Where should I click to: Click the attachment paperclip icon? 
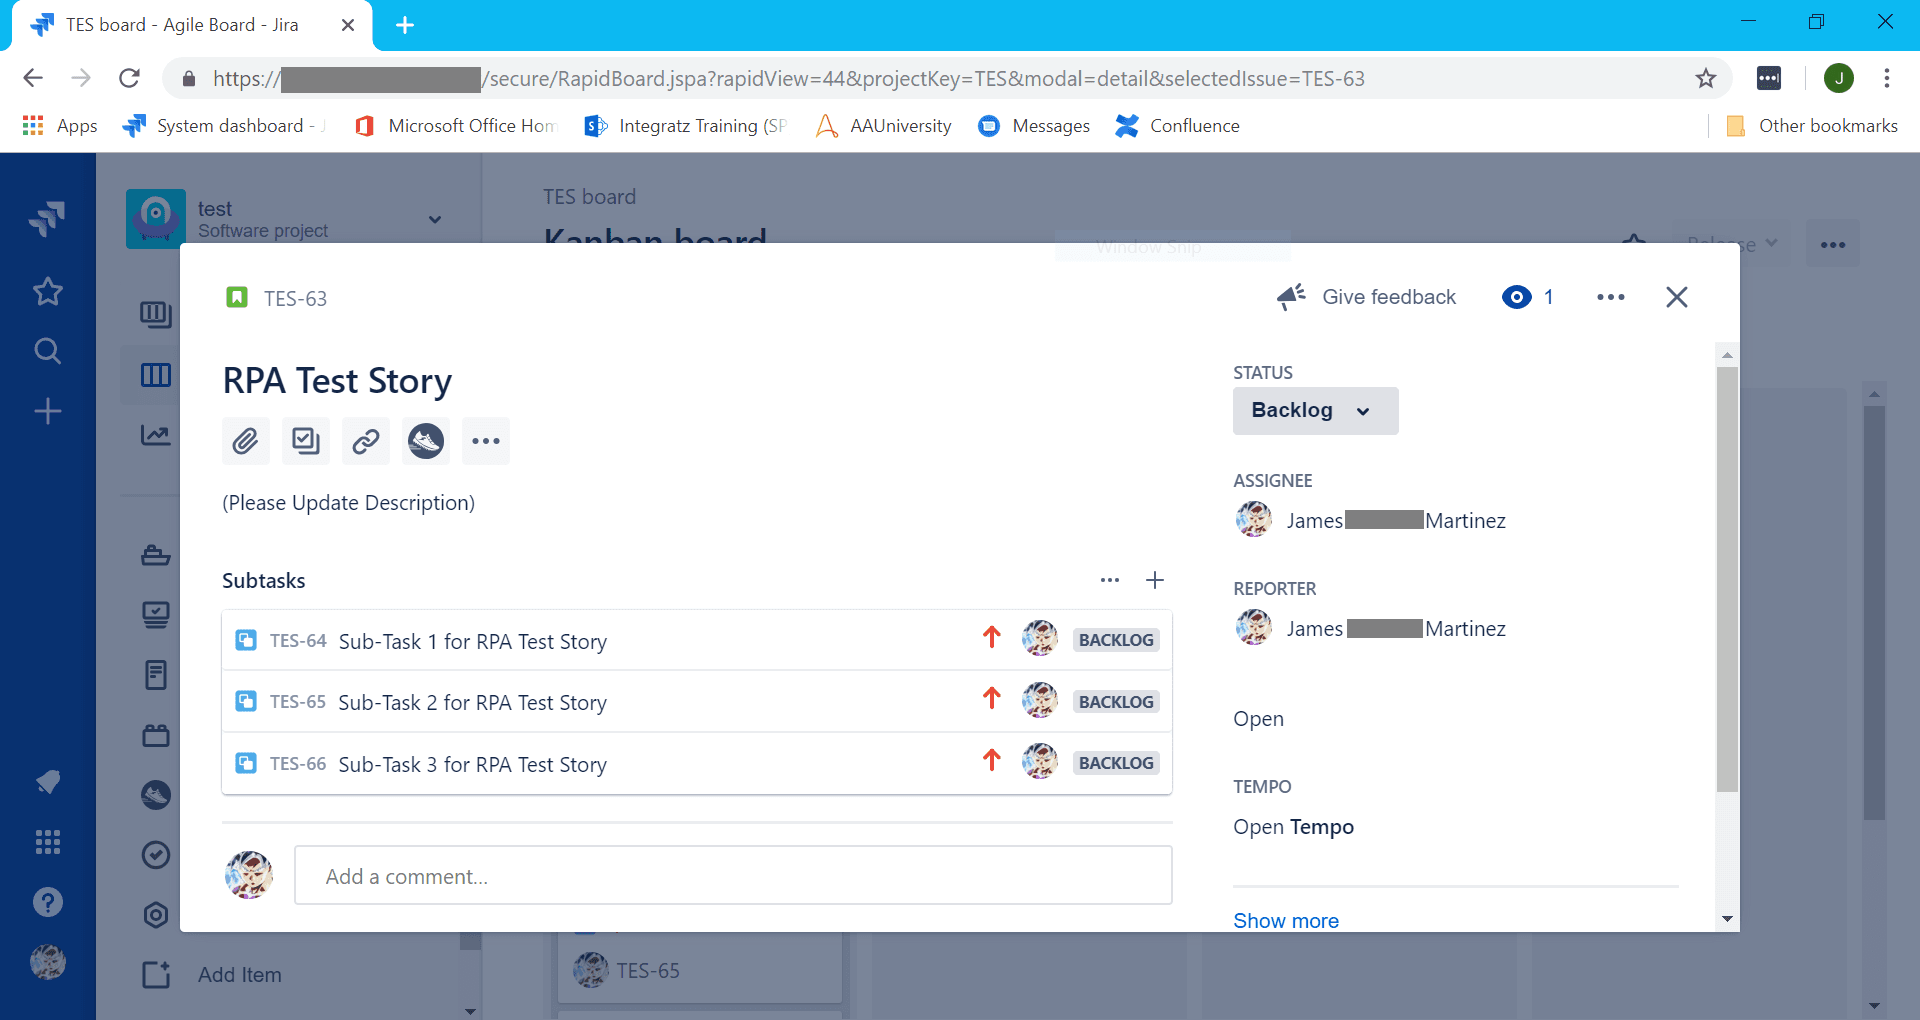click(x=246, y=441)
